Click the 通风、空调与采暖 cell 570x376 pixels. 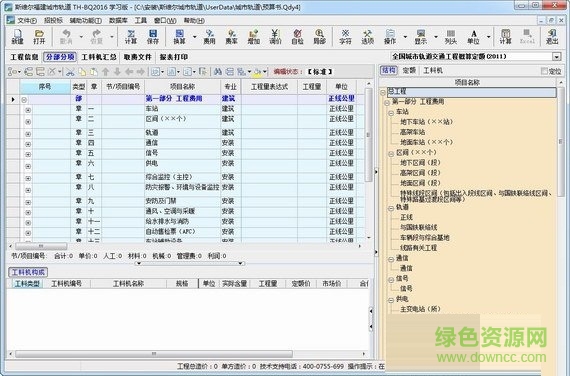tap(182, 211)
